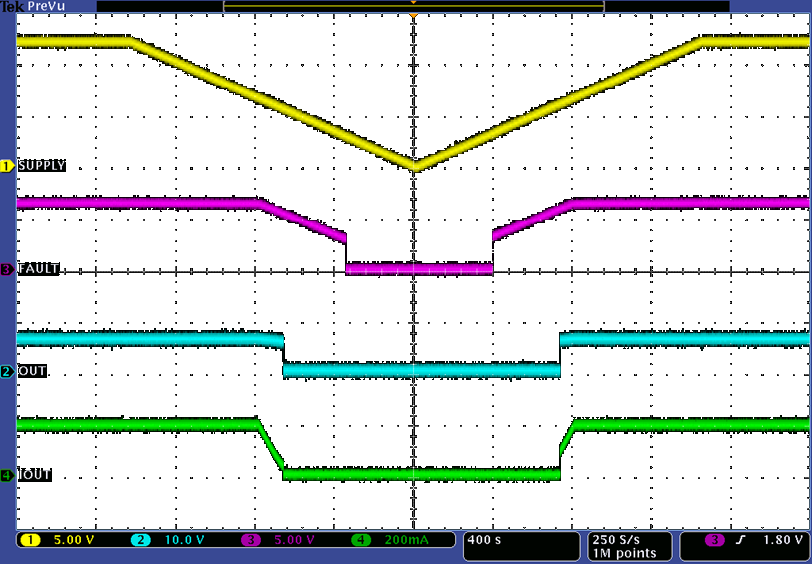The height and width of the screenshot is (564, 812).
Task: Select the IOUT waveform label
Action: [x=35, y=475]
